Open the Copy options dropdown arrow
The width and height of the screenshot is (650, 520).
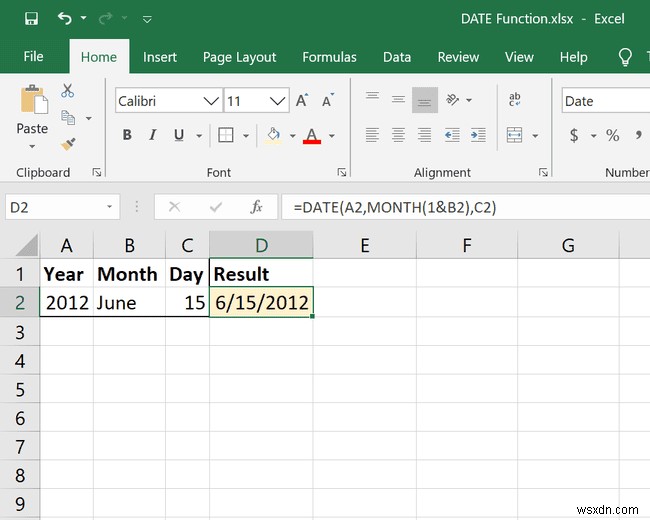coord(89,118)
